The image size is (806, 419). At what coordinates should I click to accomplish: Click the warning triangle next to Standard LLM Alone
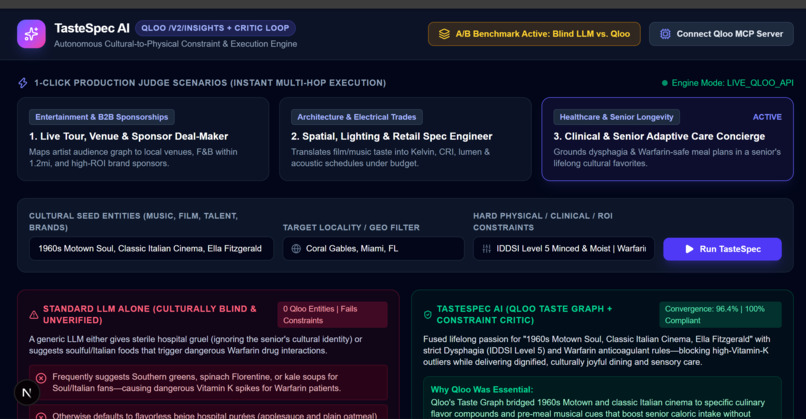(x=34, y=315)
